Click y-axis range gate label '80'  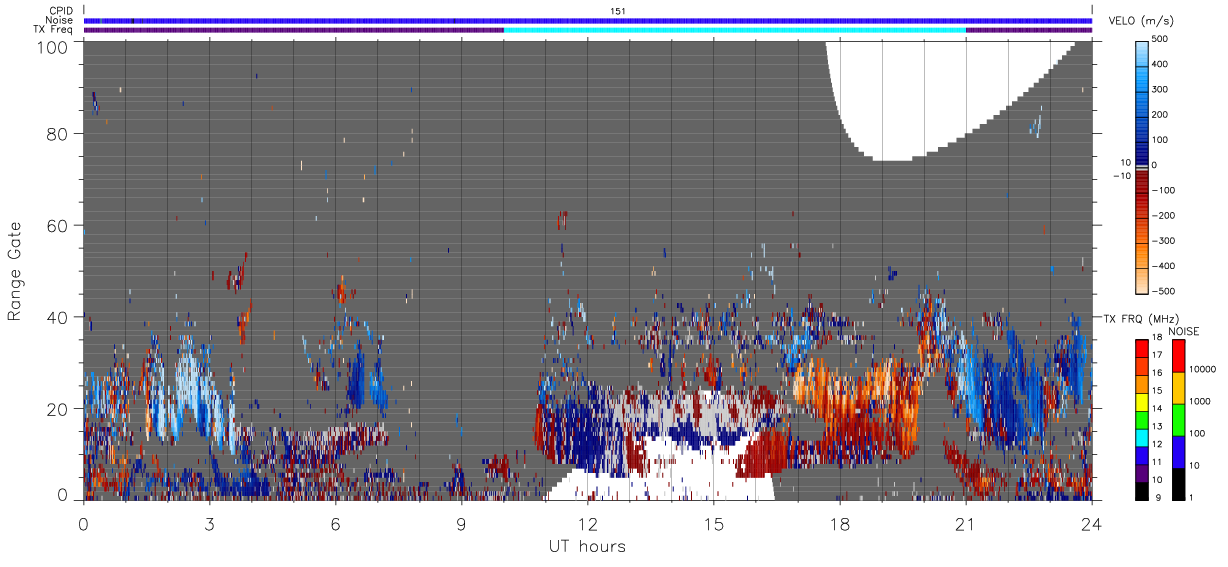click(x=57, y=134)
